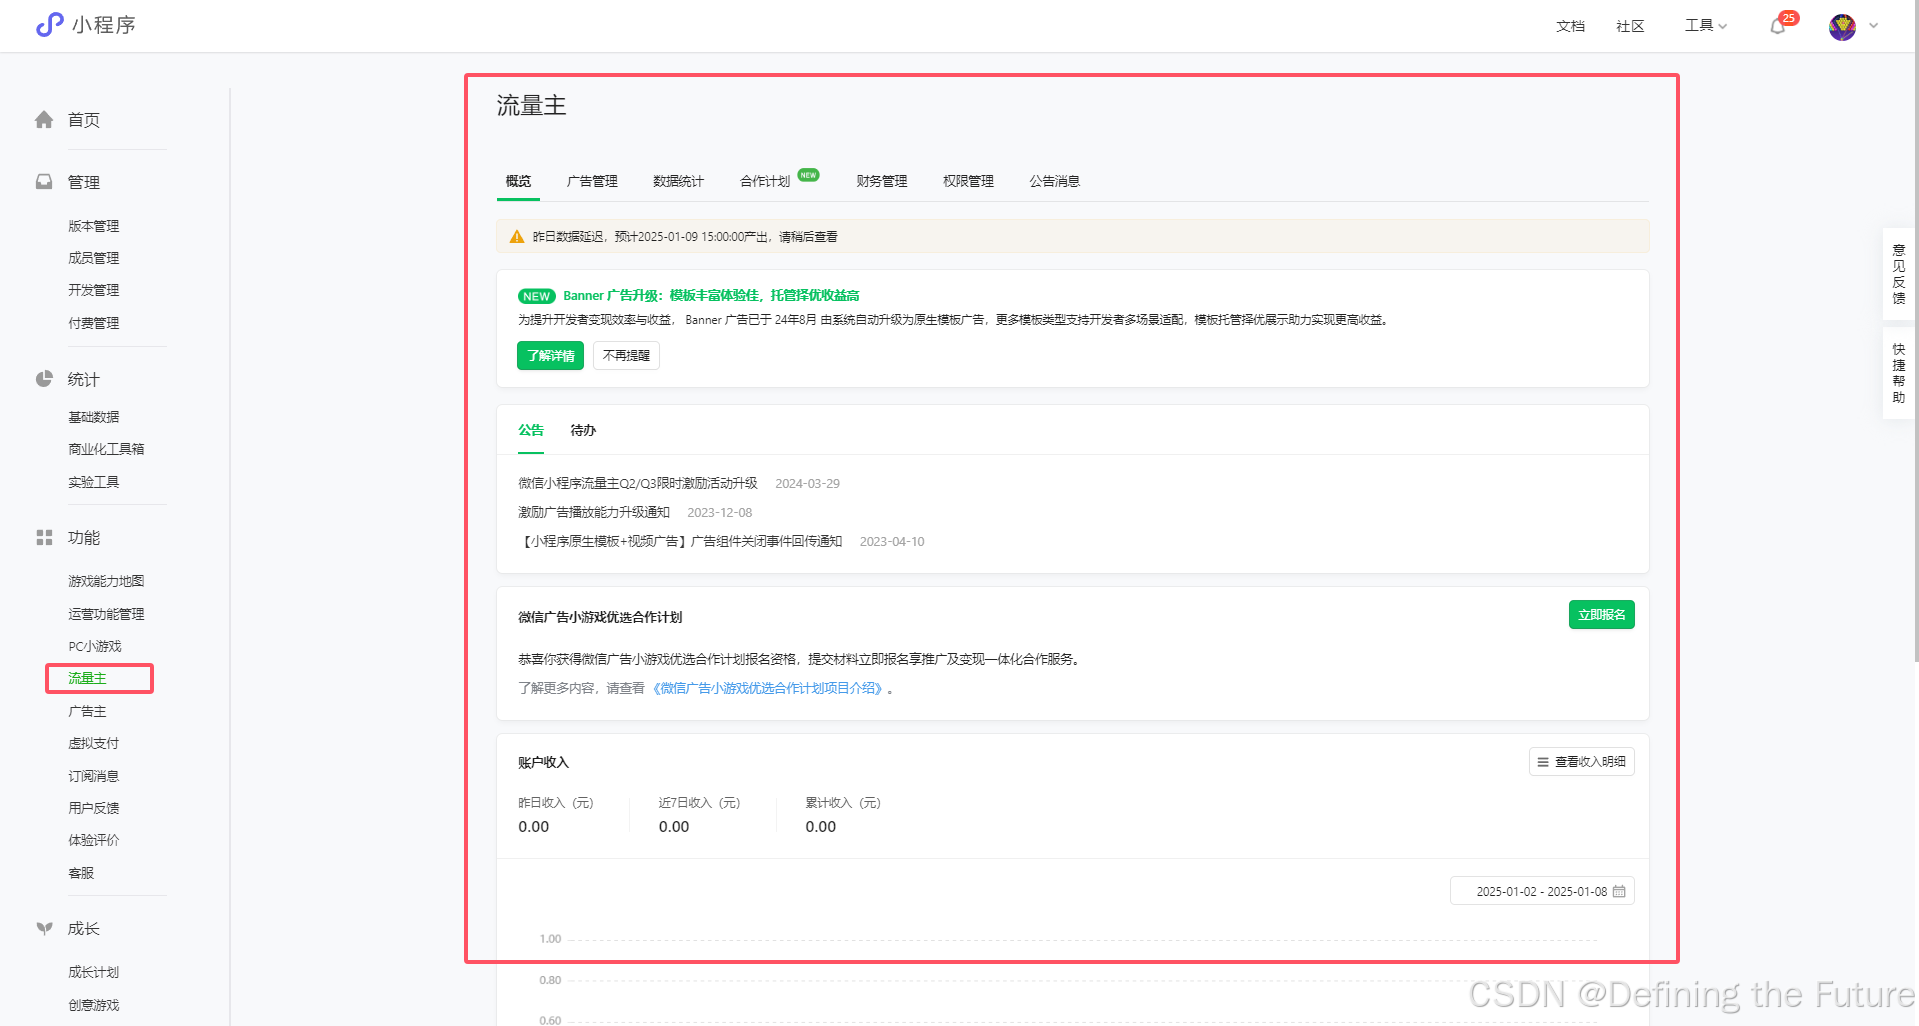Screen dimensions: 1919x1026
Task: Open 运营功能管理 in sidebar
Action: pyautogui.click(x=106, y=614)
